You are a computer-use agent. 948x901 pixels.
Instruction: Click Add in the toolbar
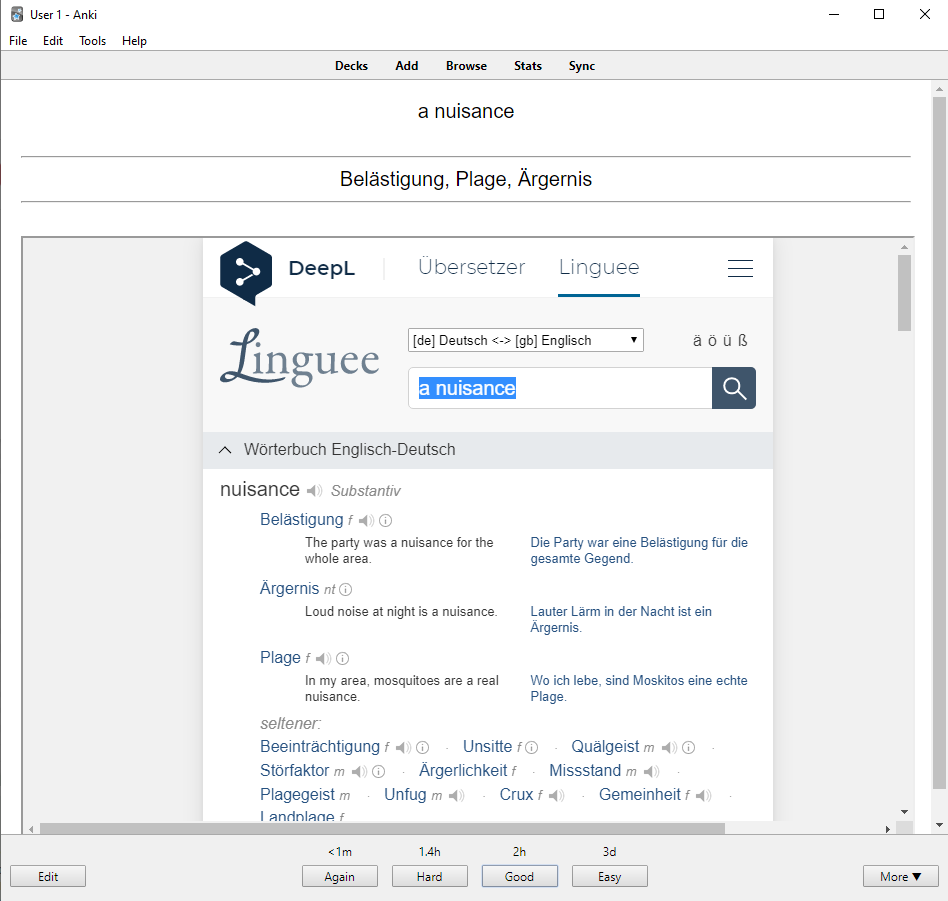click(x=407, y=65)
